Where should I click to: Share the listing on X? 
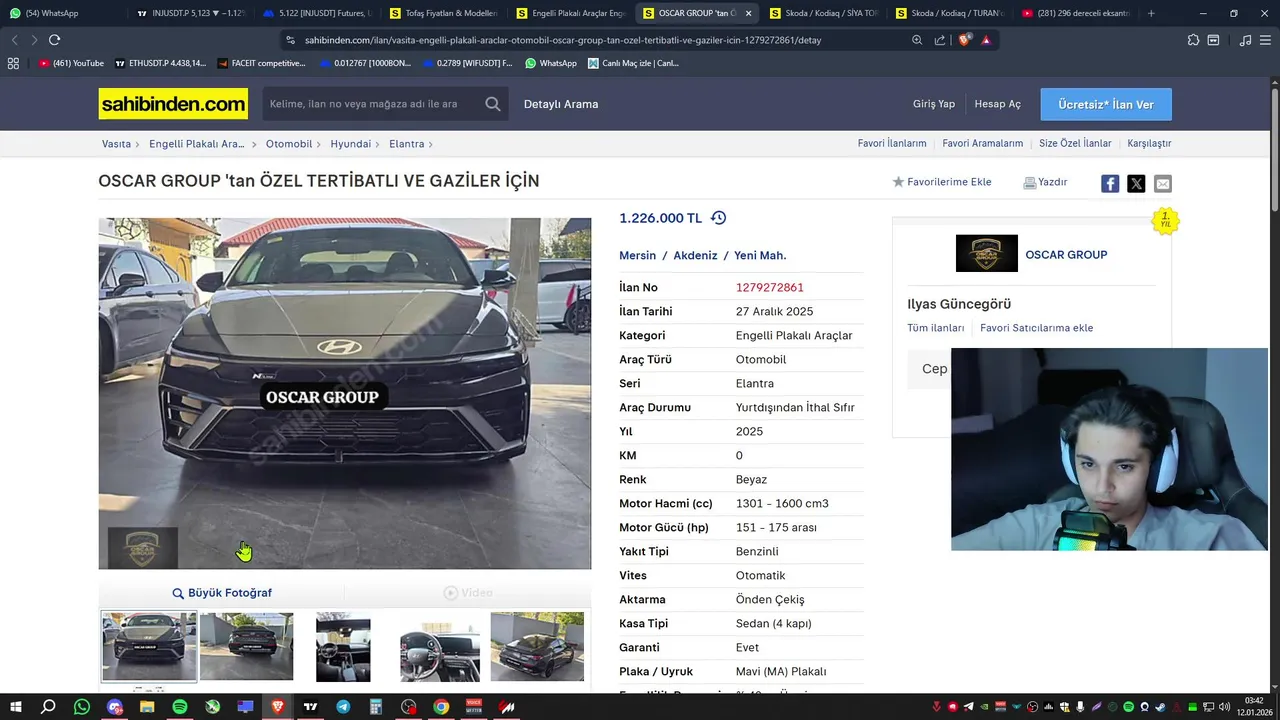(1136, 183)
